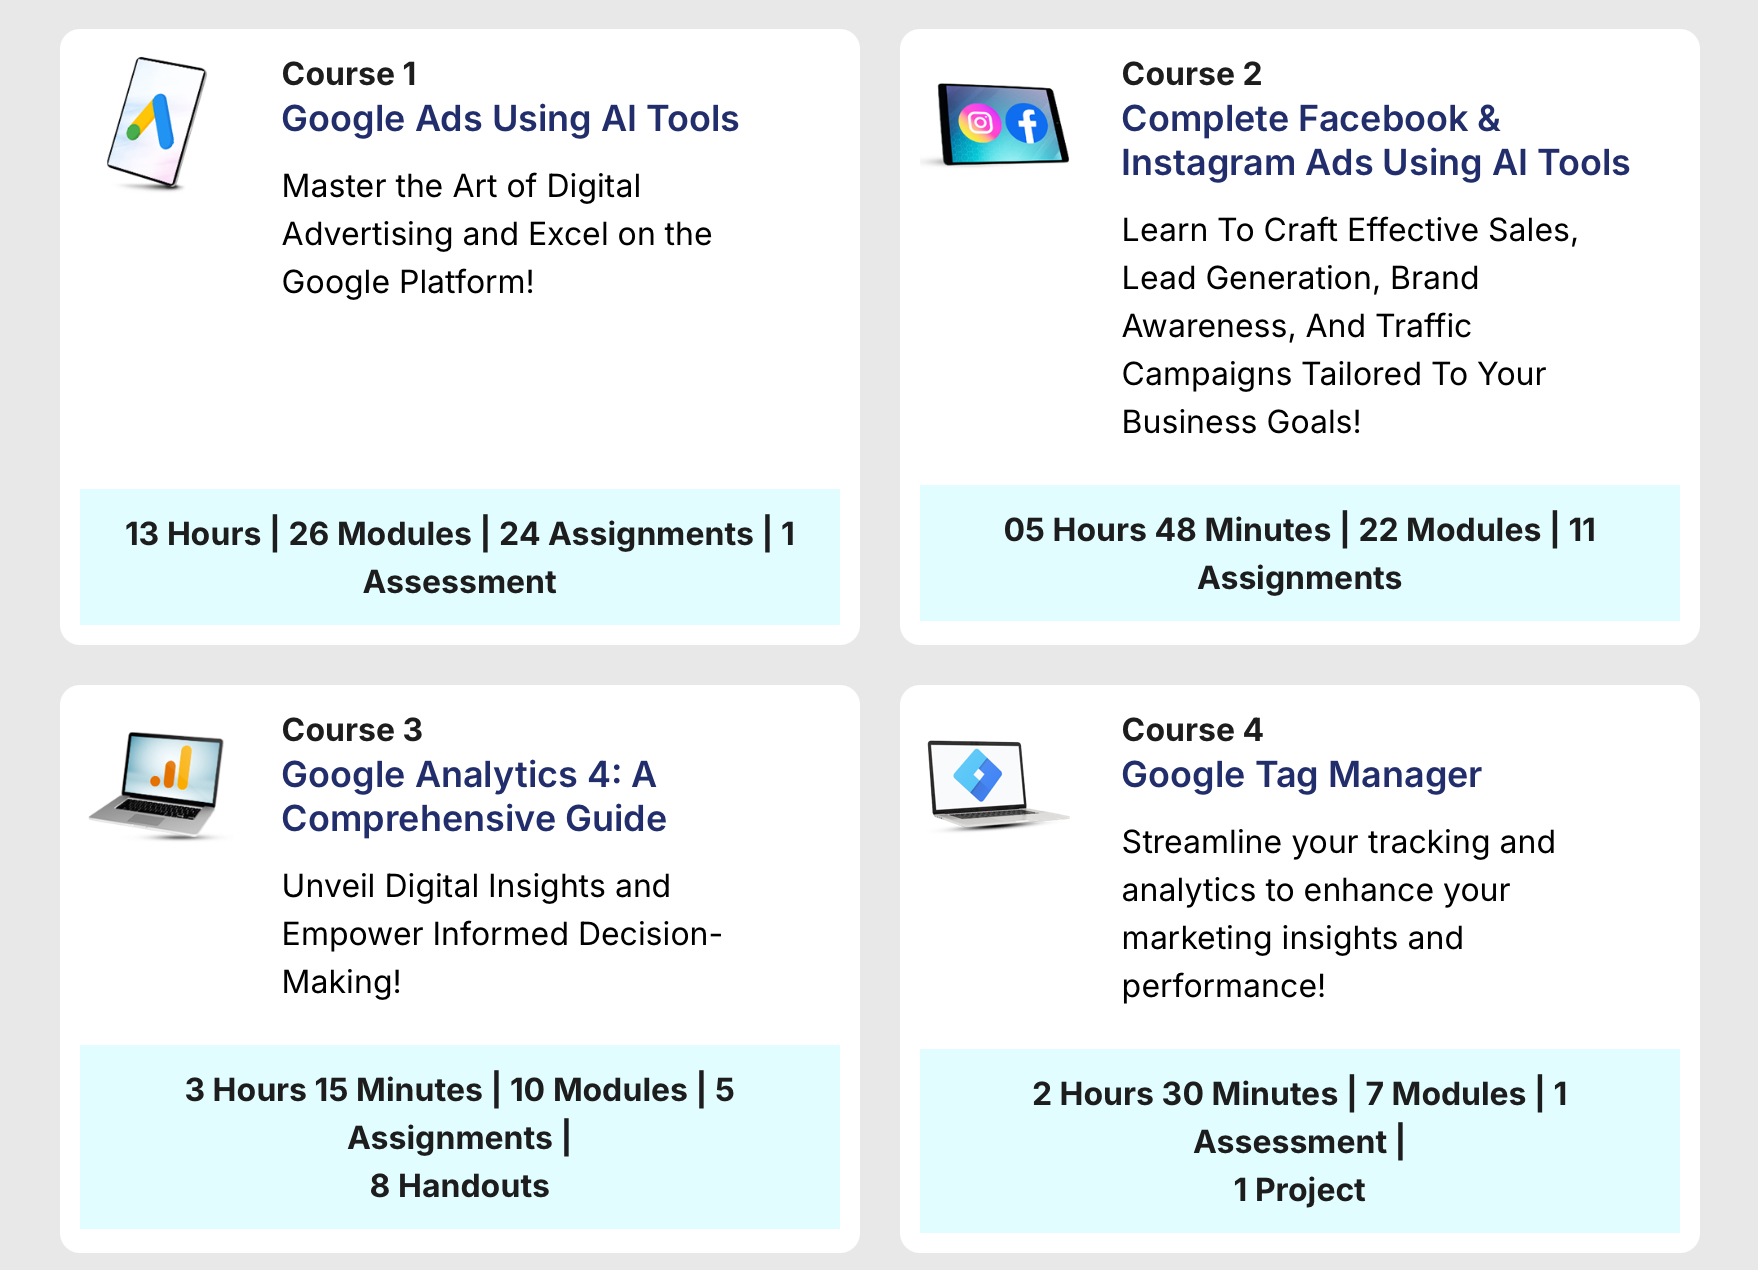Screen dimensions: 1758x1270
Task: Click the Google Analytics laptop icon
Action: click(x=160, y=785)
